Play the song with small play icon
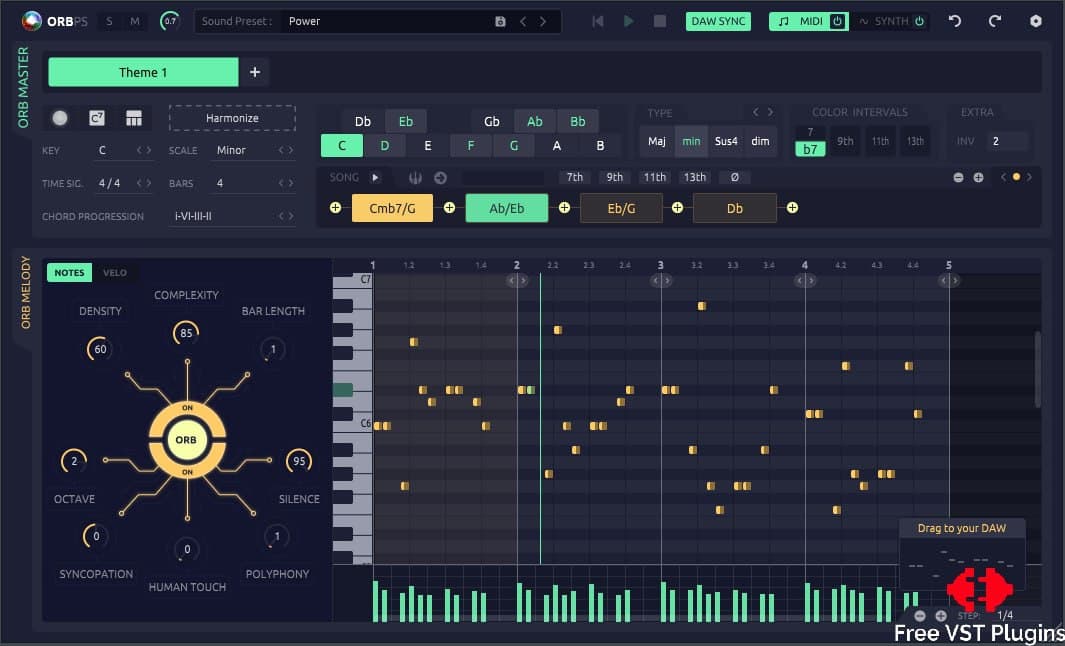Image resolution: width=1065 pixels, height=646 pixels. [x=374, y=177]
